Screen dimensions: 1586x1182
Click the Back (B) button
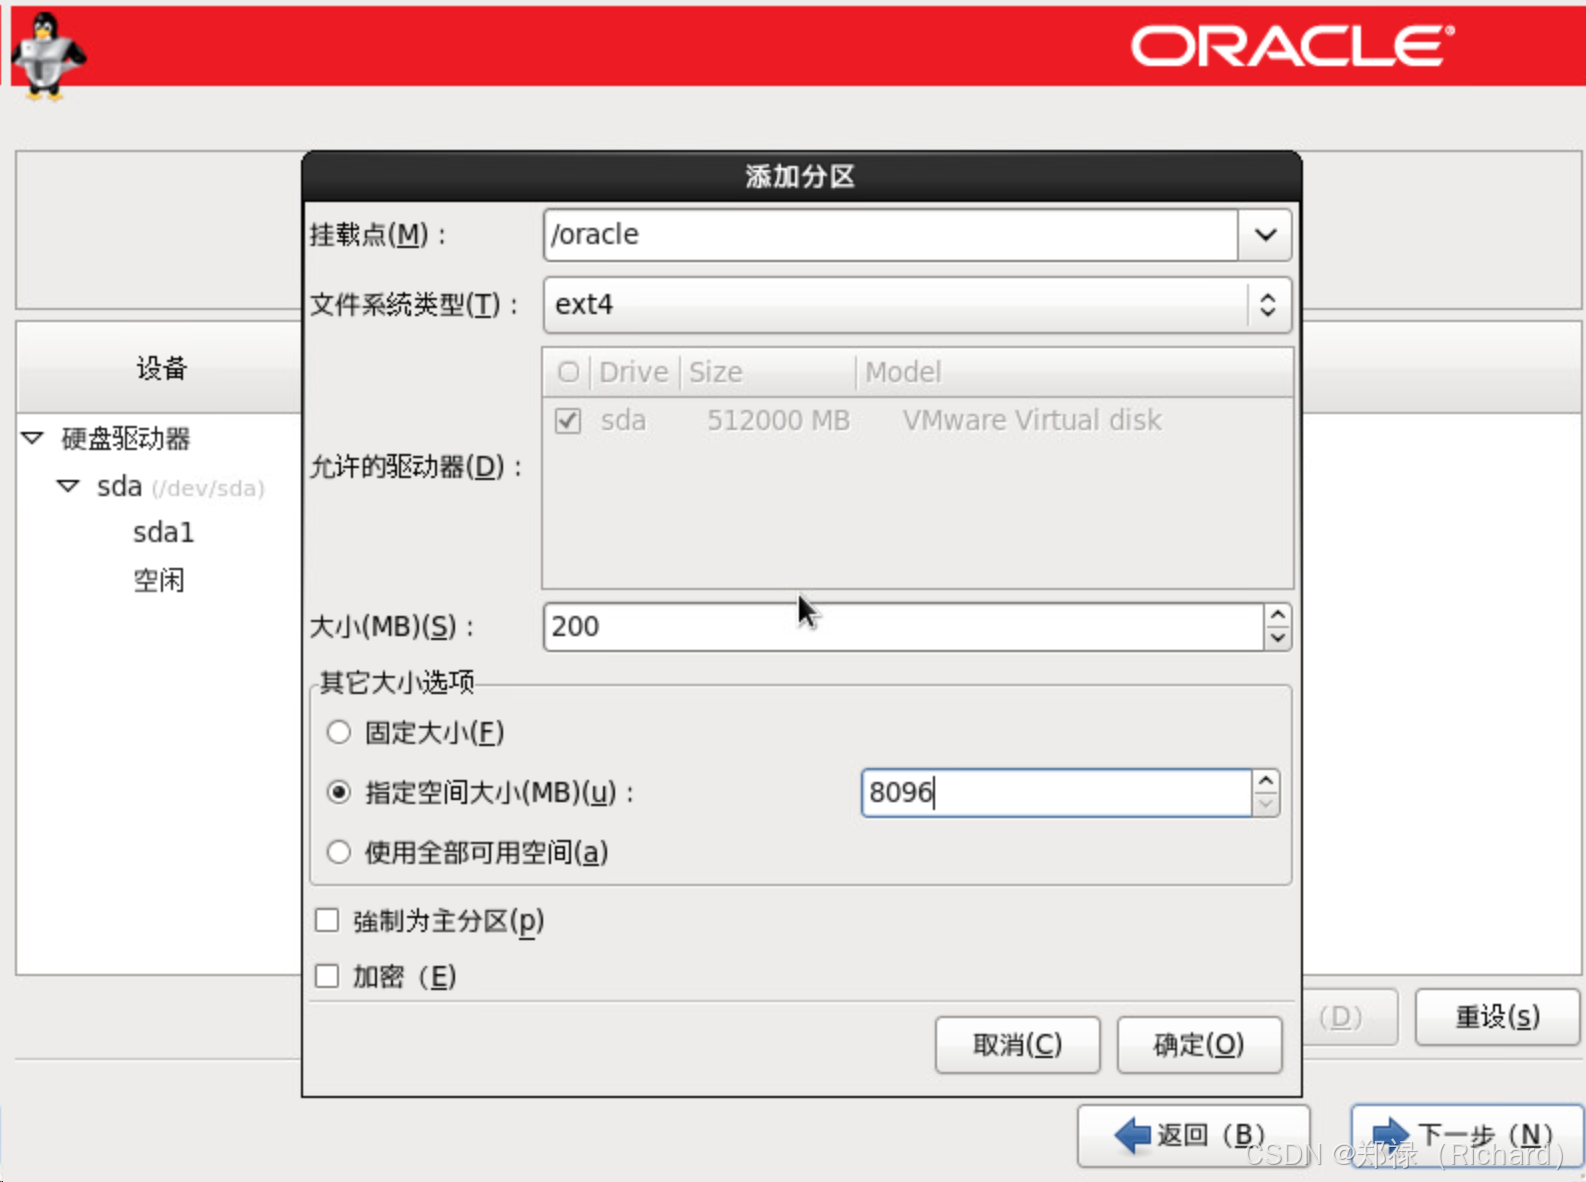[x=1193, y=1135]
